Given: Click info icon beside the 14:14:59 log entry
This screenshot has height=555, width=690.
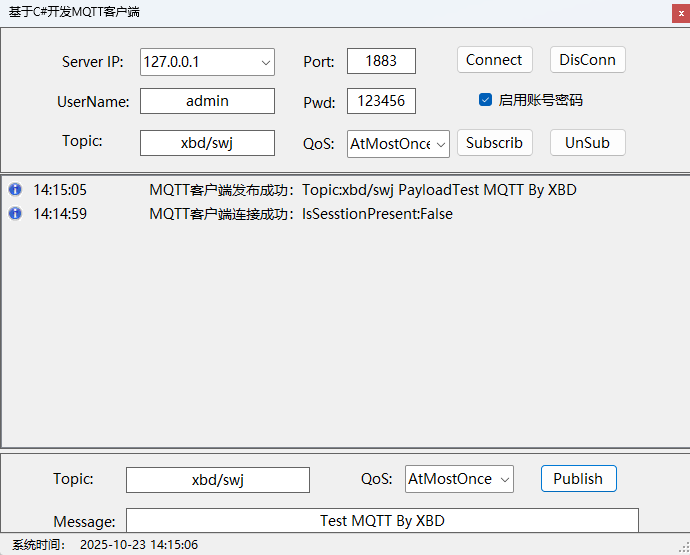Looking at the screenshot, I should (x=15, y=214).
